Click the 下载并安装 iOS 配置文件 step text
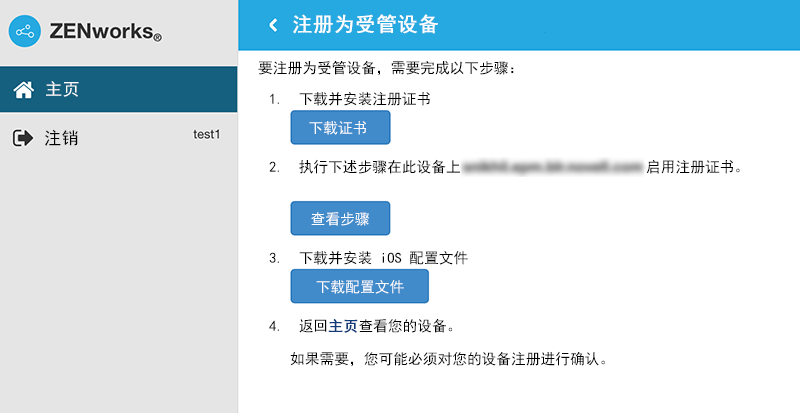 click(x=384, y=258)
